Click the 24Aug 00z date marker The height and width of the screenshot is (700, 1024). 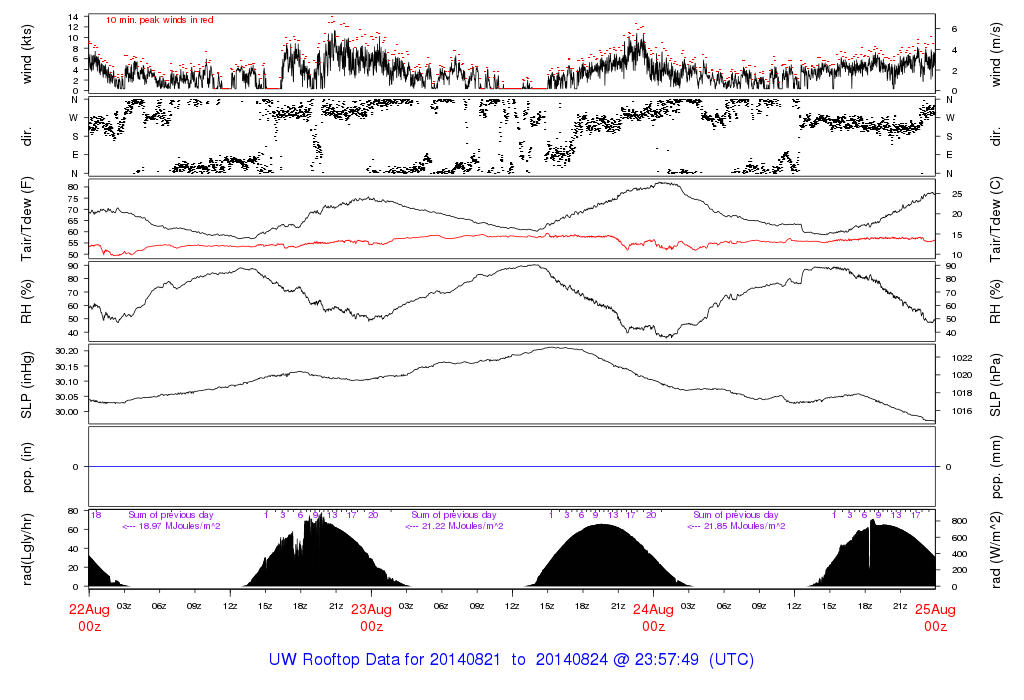(653, 617)
